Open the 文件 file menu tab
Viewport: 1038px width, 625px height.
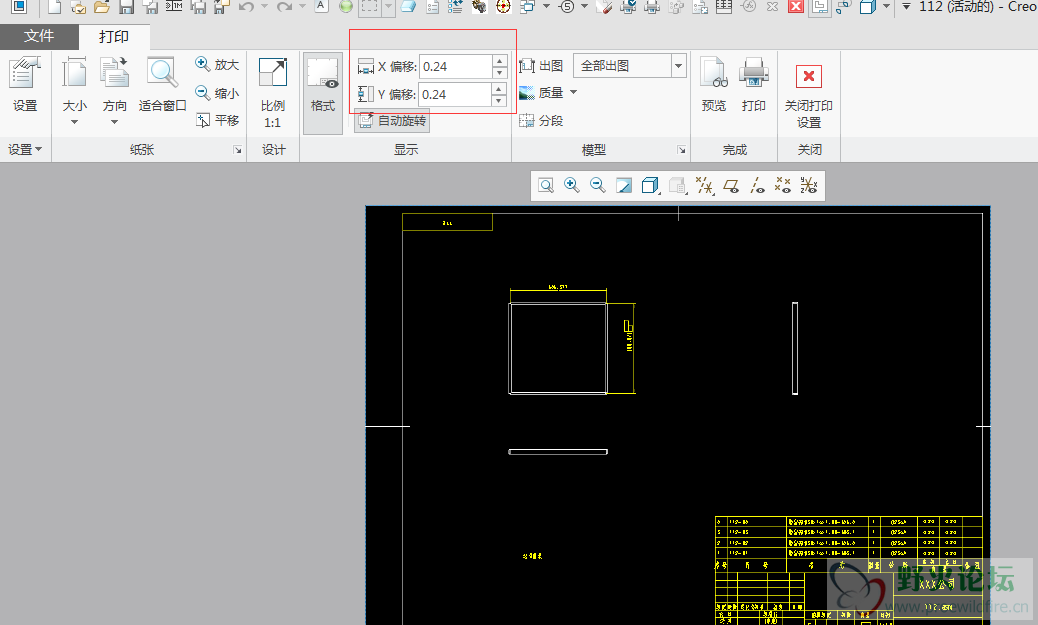click(39, 36)
